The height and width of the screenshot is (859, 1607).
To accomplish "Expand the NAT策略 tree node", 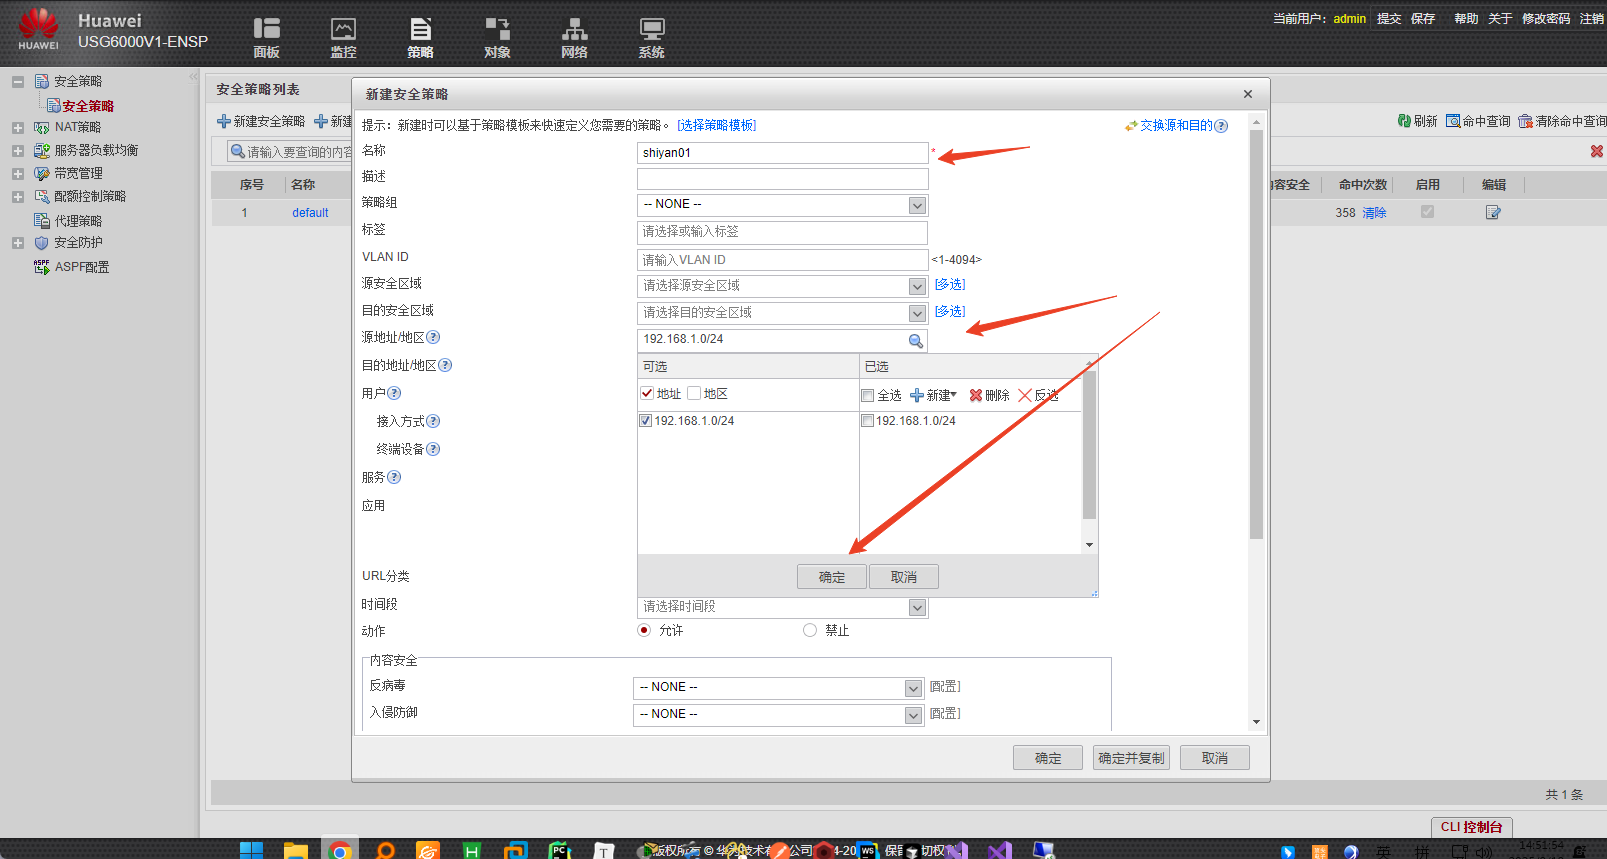I will click(x=18, y=128).
